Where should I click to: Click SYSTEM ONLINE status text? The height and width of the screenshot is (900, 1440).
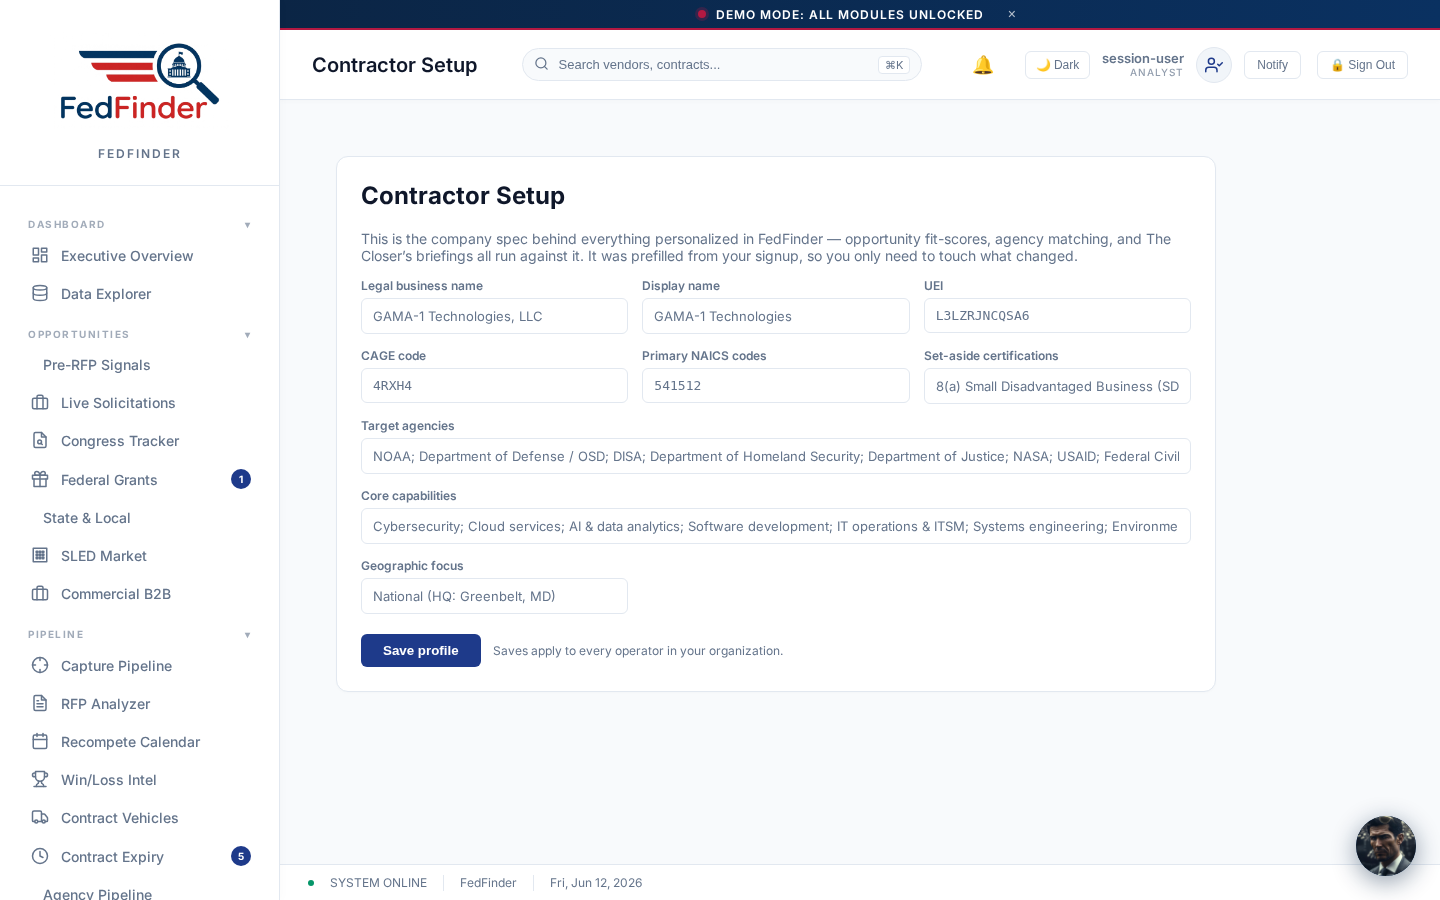click(378, 883)
